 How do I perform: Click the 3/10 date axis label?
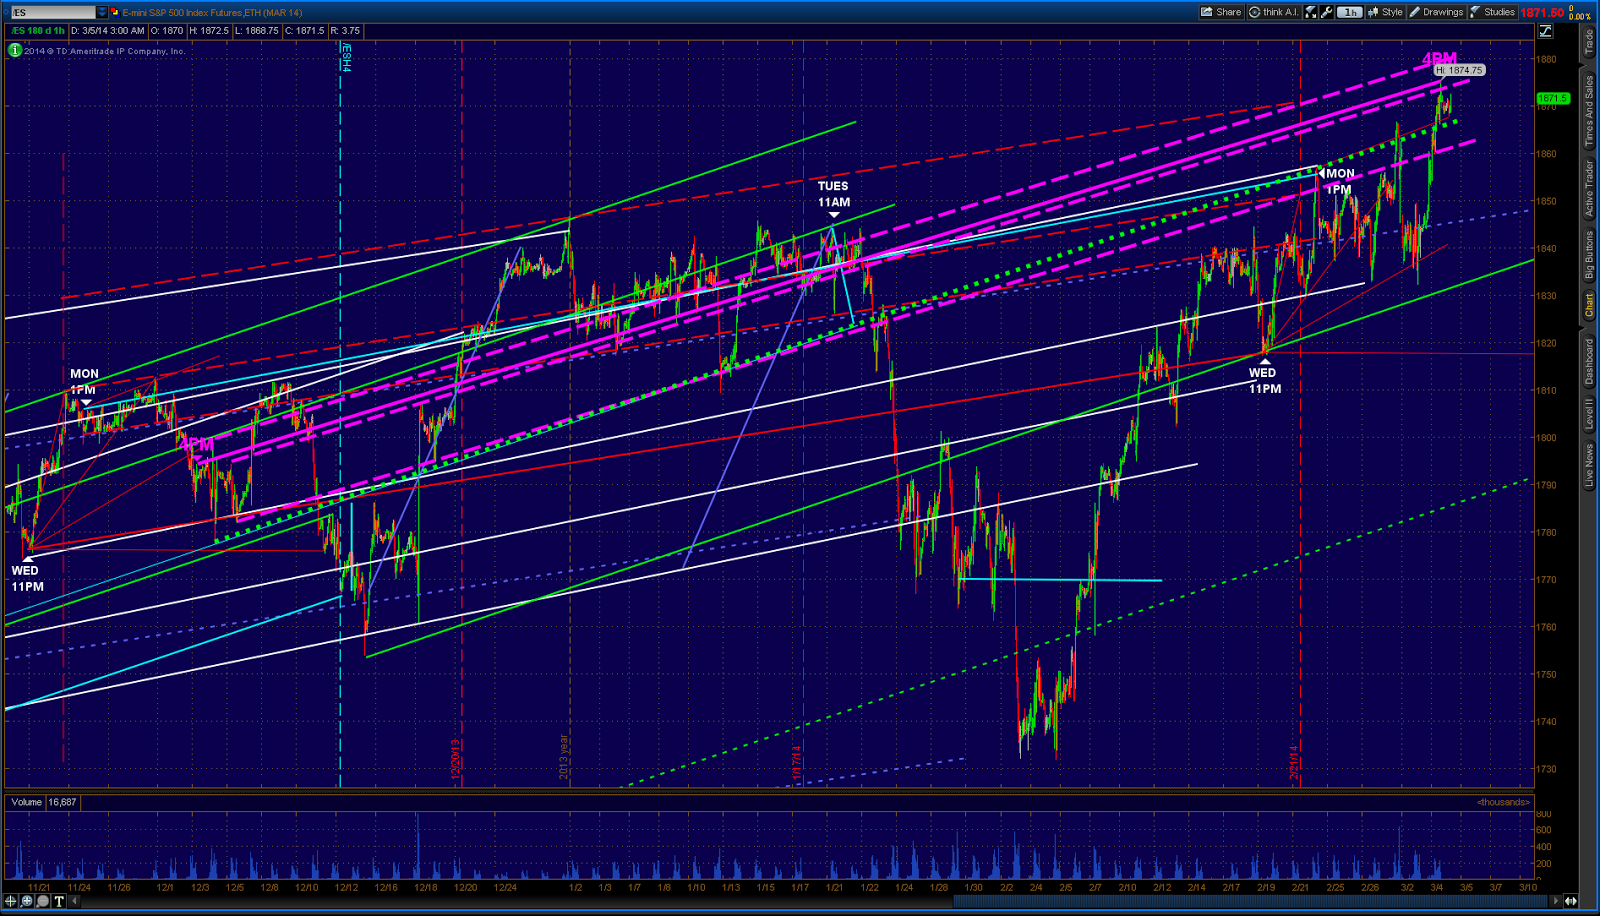click(x=1528, y=887)
